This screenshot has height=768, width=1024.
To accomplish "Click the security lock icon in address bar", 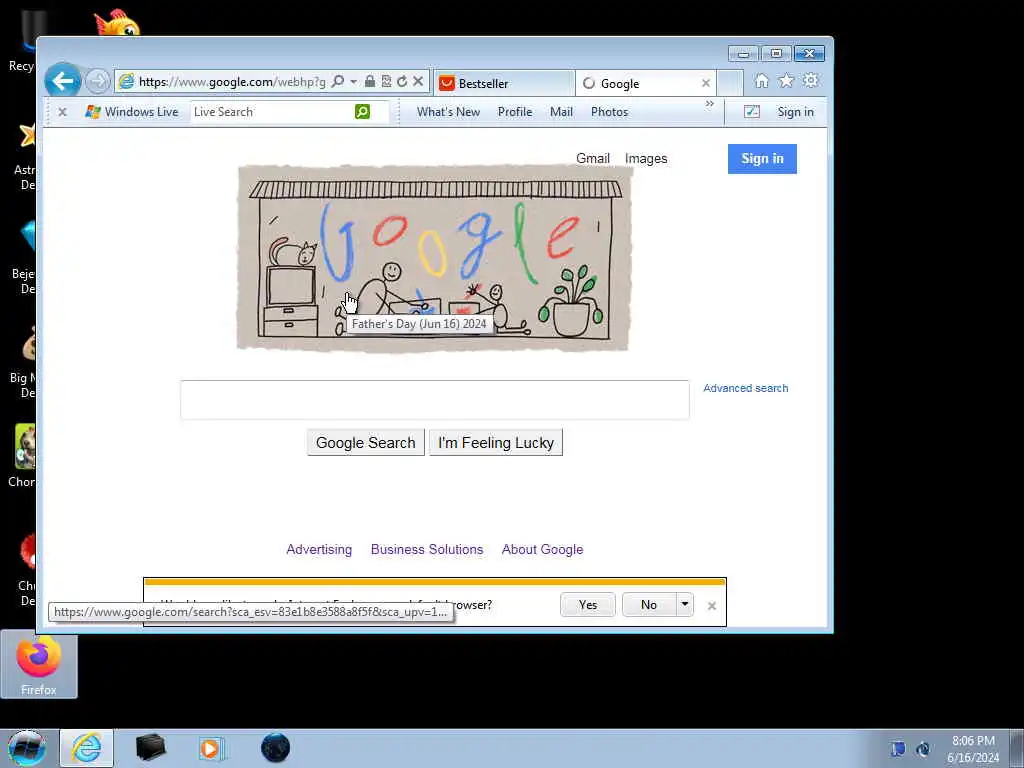I will (370, 82).
